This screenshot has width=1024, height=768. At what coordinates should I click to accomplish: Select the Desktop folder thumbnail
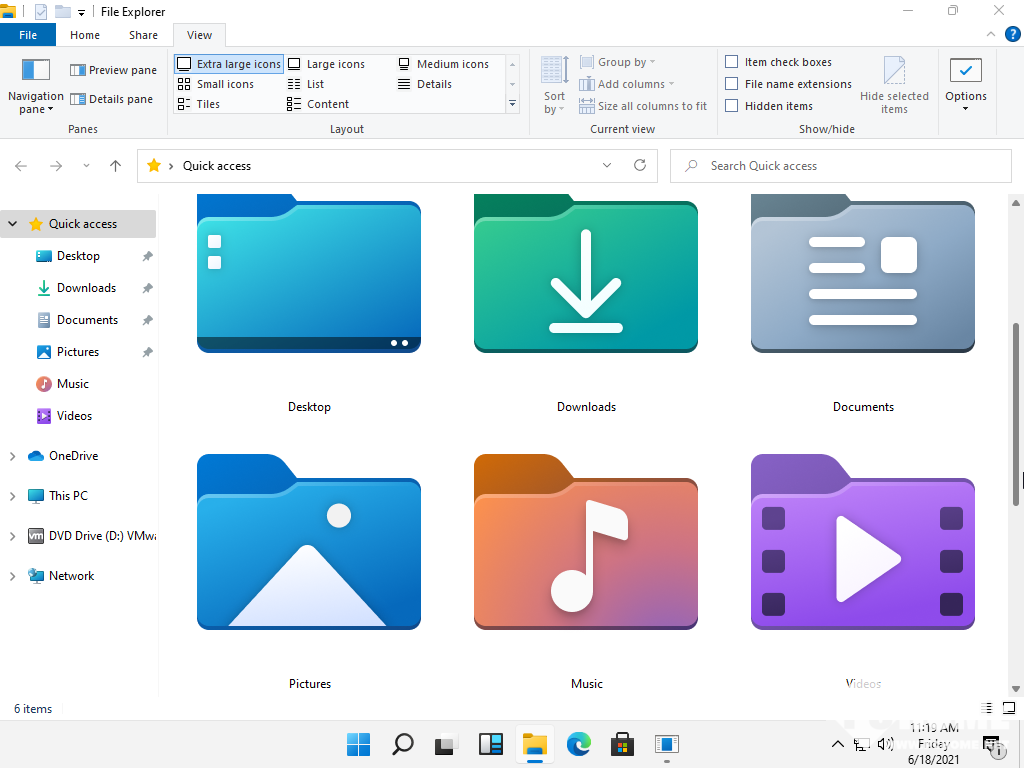309,274
